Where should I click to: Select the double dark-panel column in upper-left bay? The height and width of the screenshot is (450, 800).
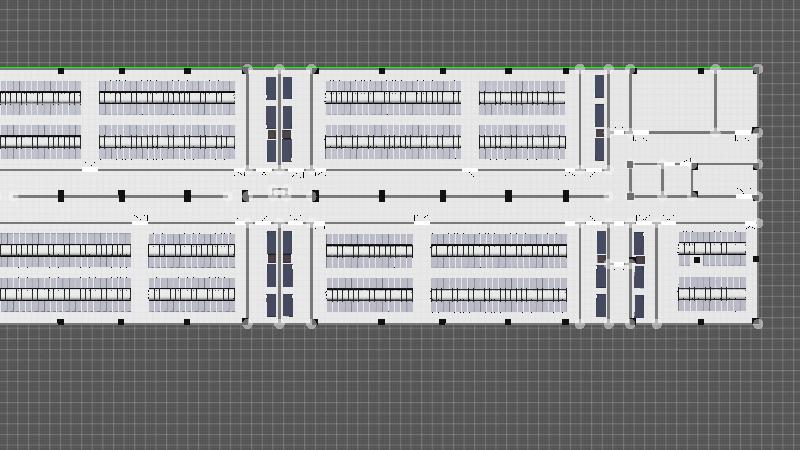pyautogui.click(x=279, y=115)
